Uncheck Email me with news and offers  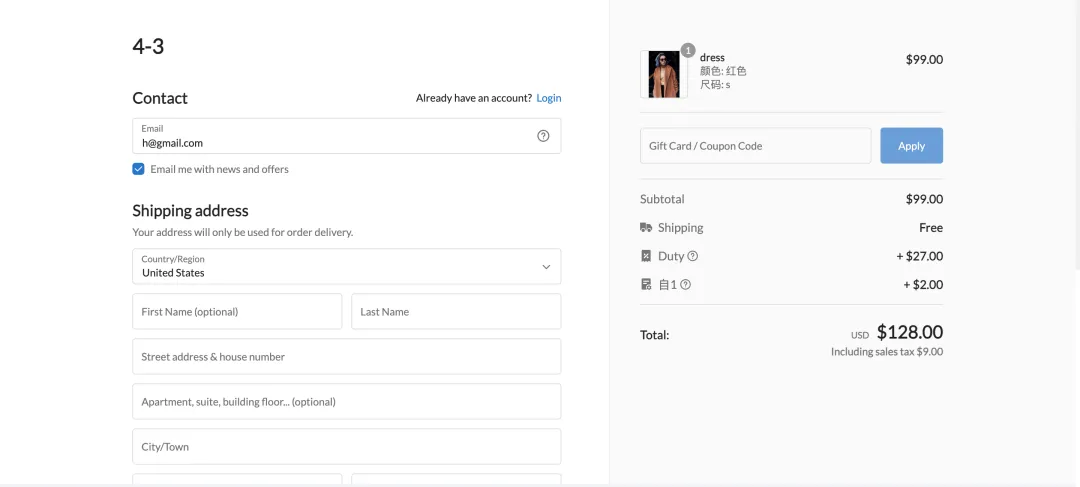pos(139,169)
